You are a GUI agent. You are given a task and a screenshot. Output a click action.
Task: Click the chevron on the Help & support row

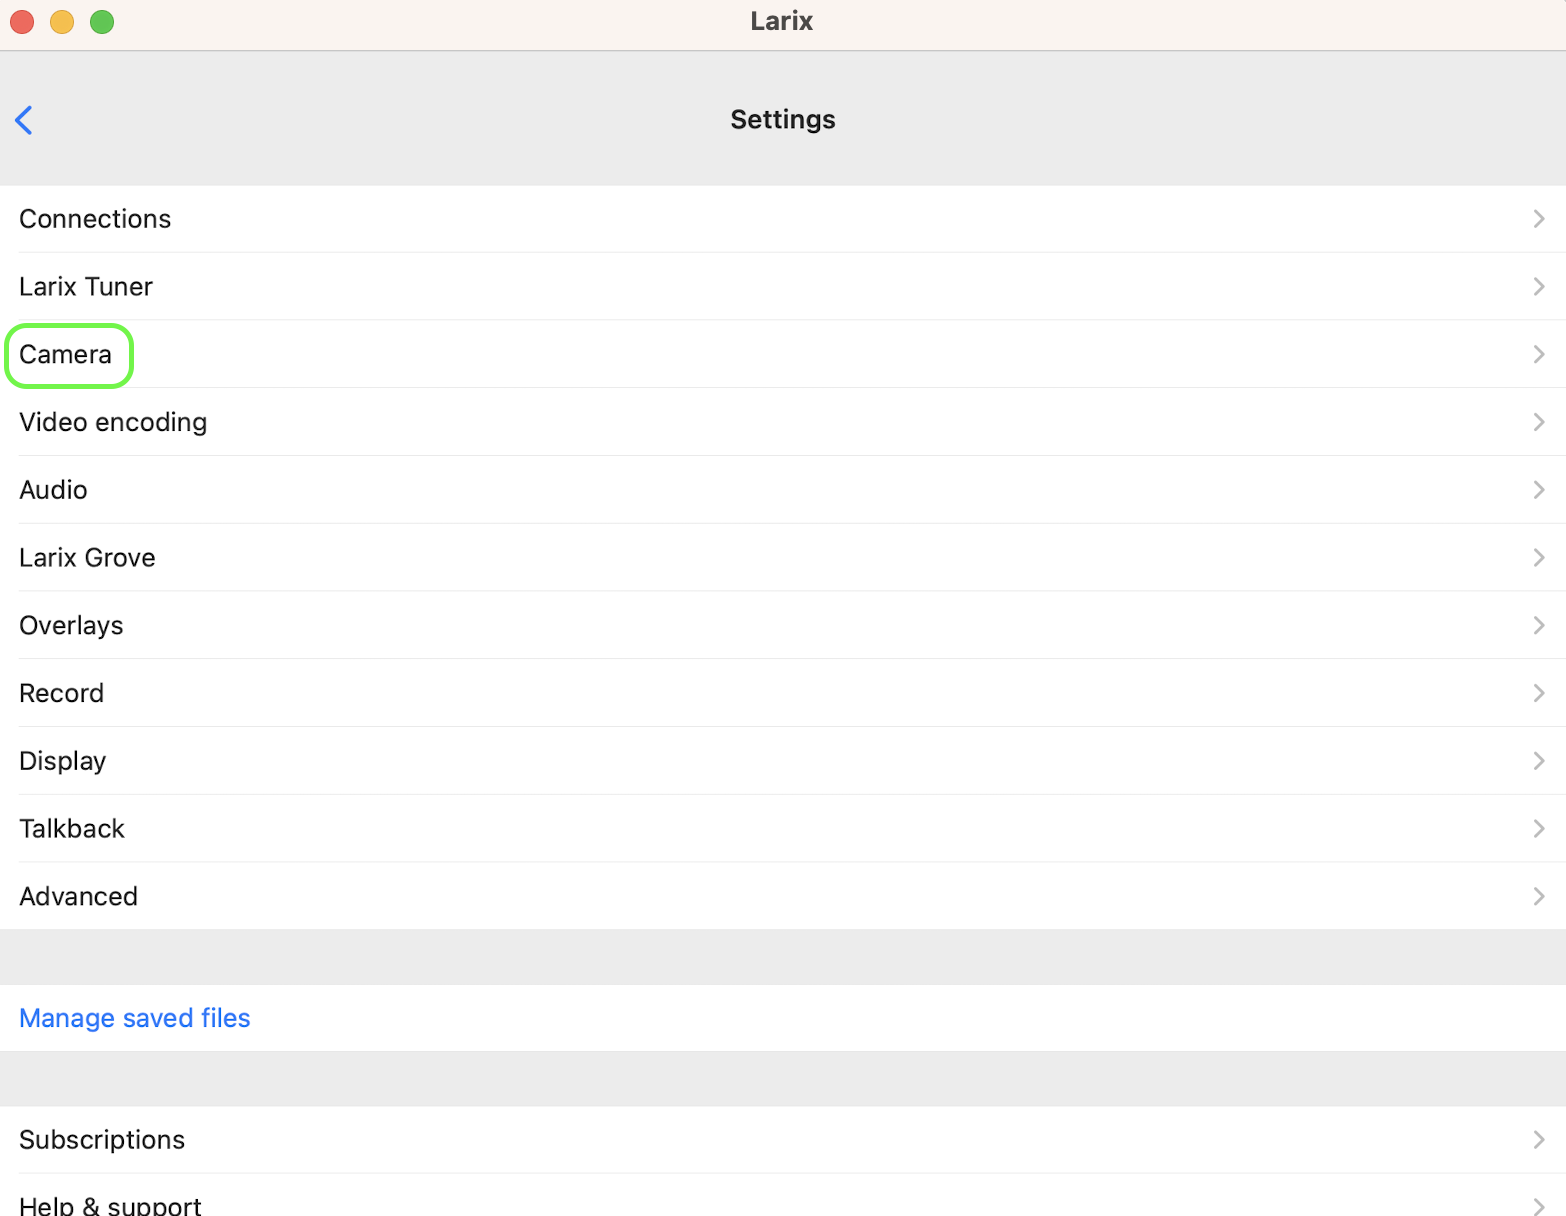click(1539, 1206)
